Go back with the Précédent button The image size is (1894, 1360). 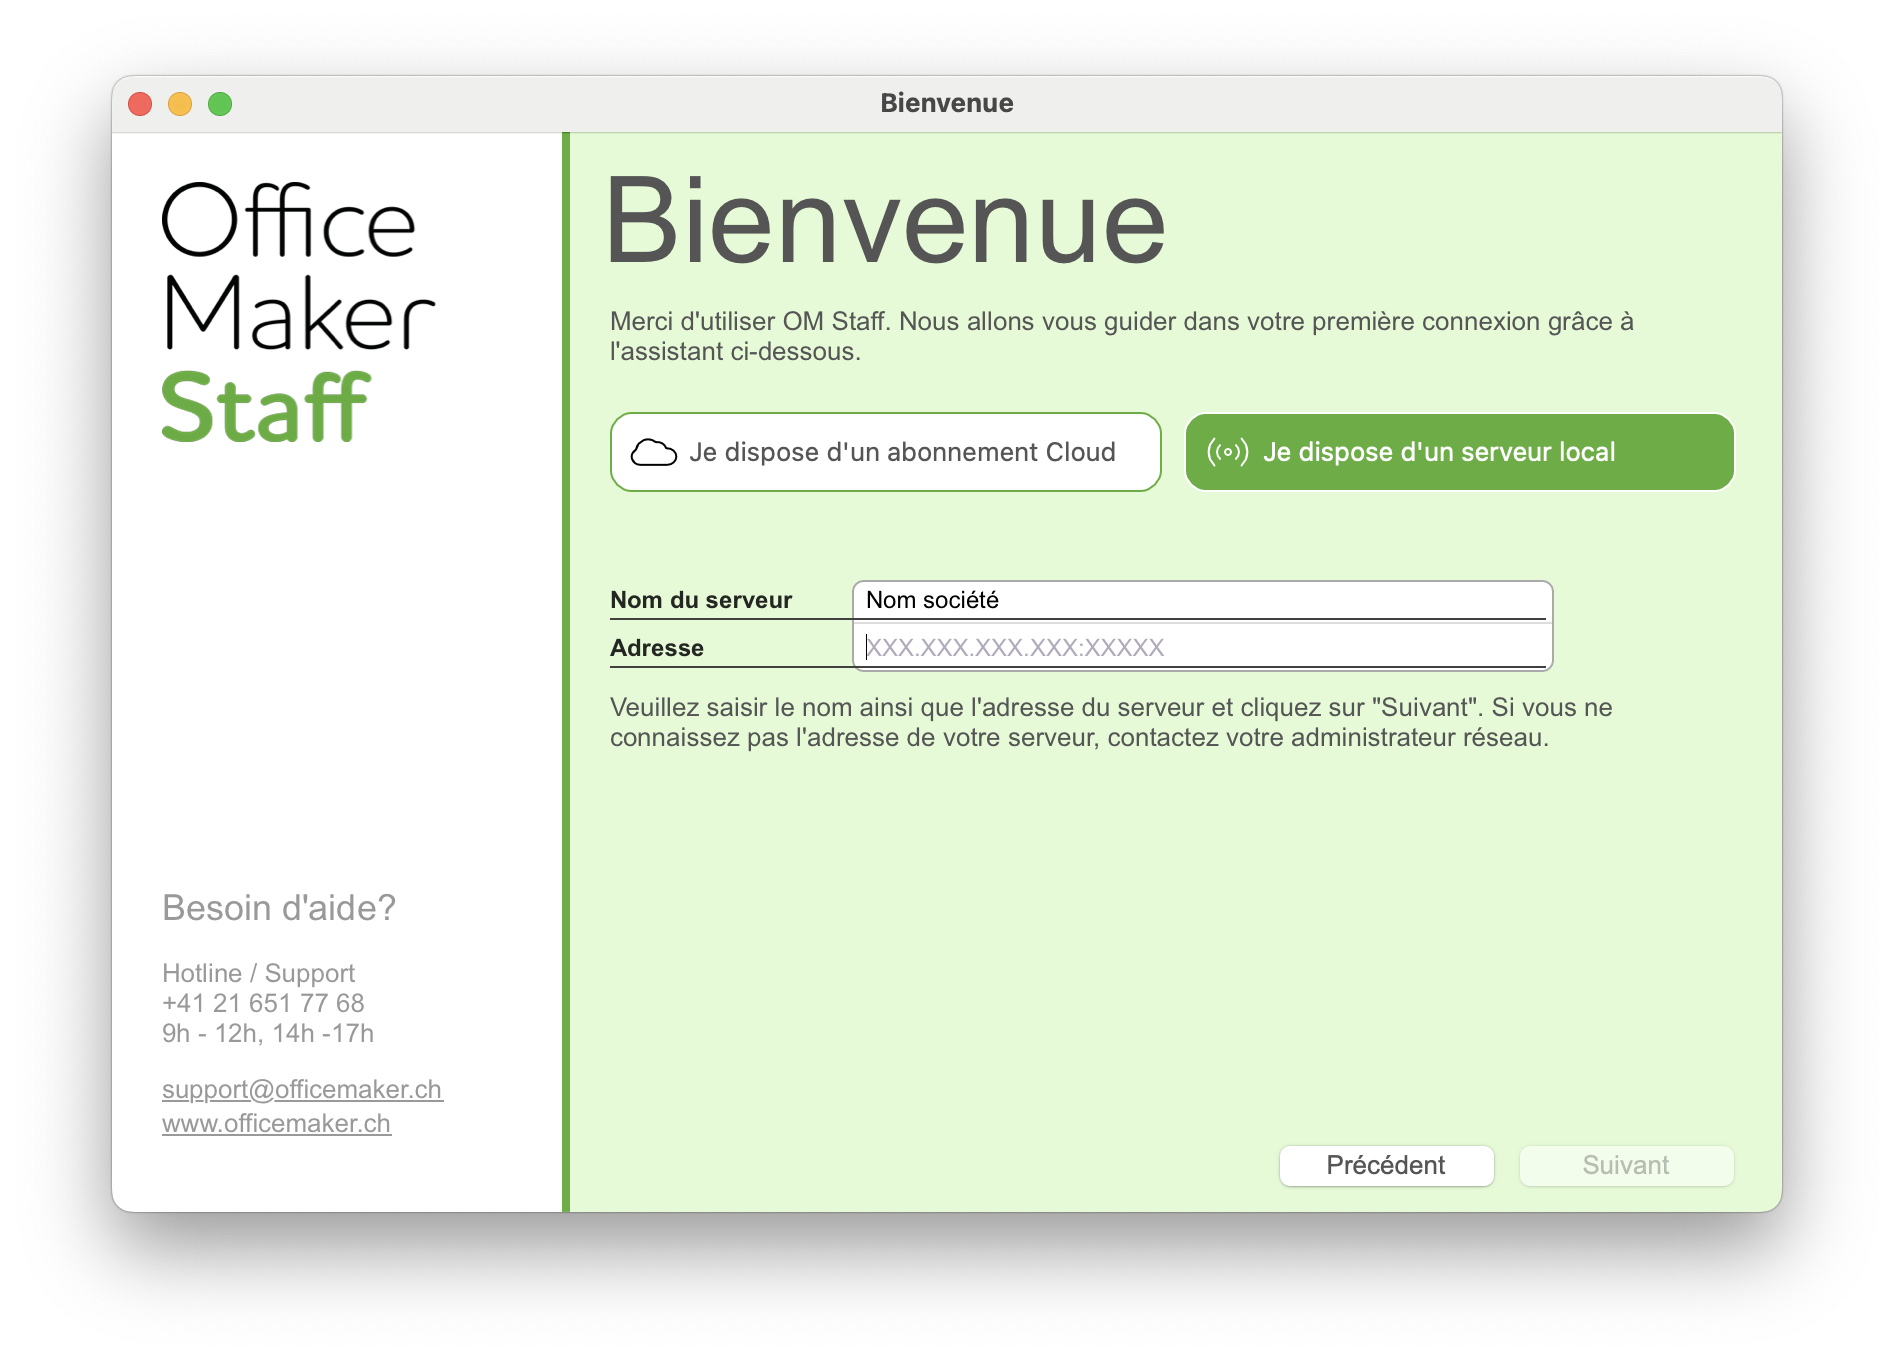(1386, 1166)
